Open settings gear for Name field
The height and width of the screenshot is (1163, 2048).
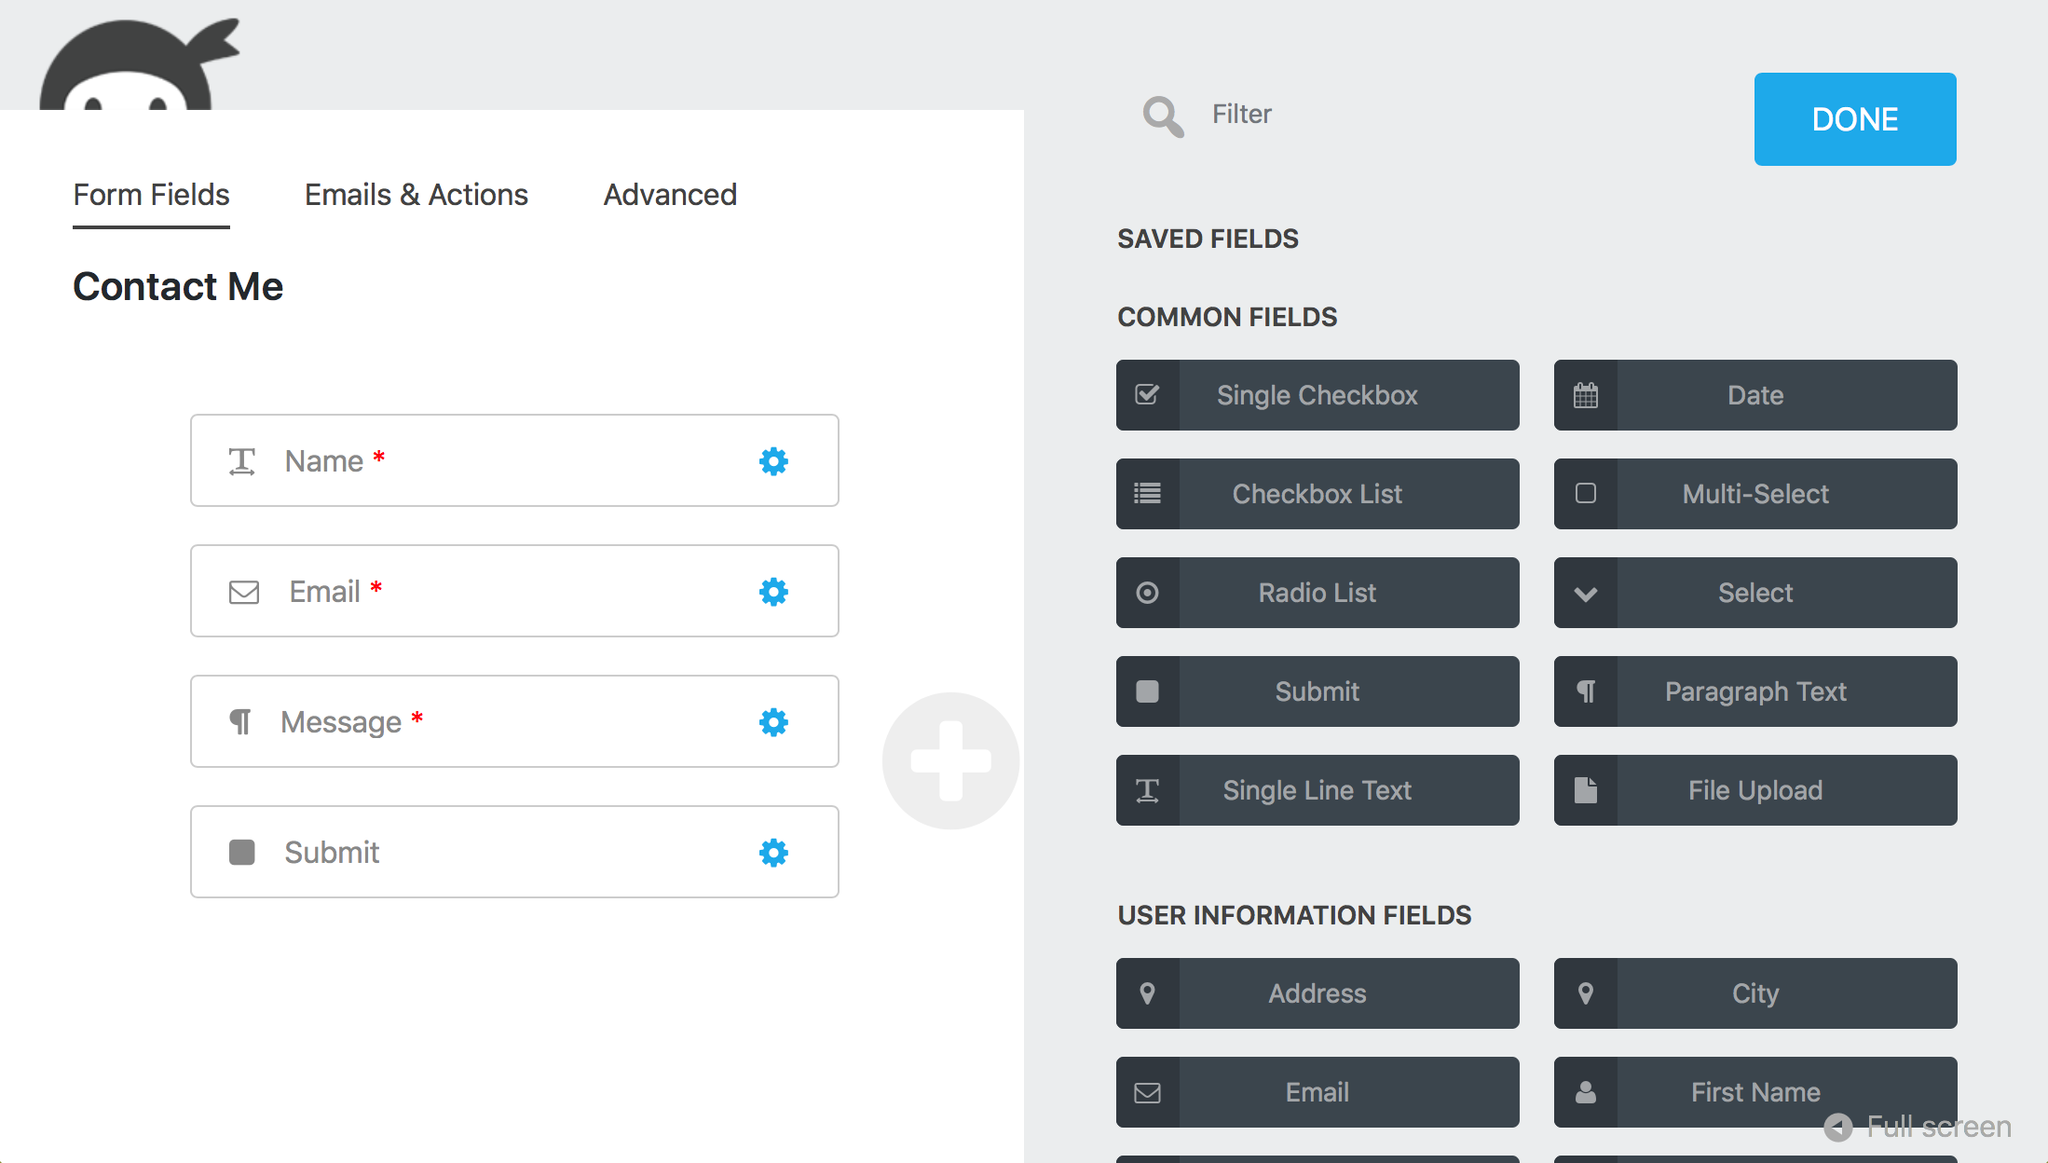pos(773,461)
